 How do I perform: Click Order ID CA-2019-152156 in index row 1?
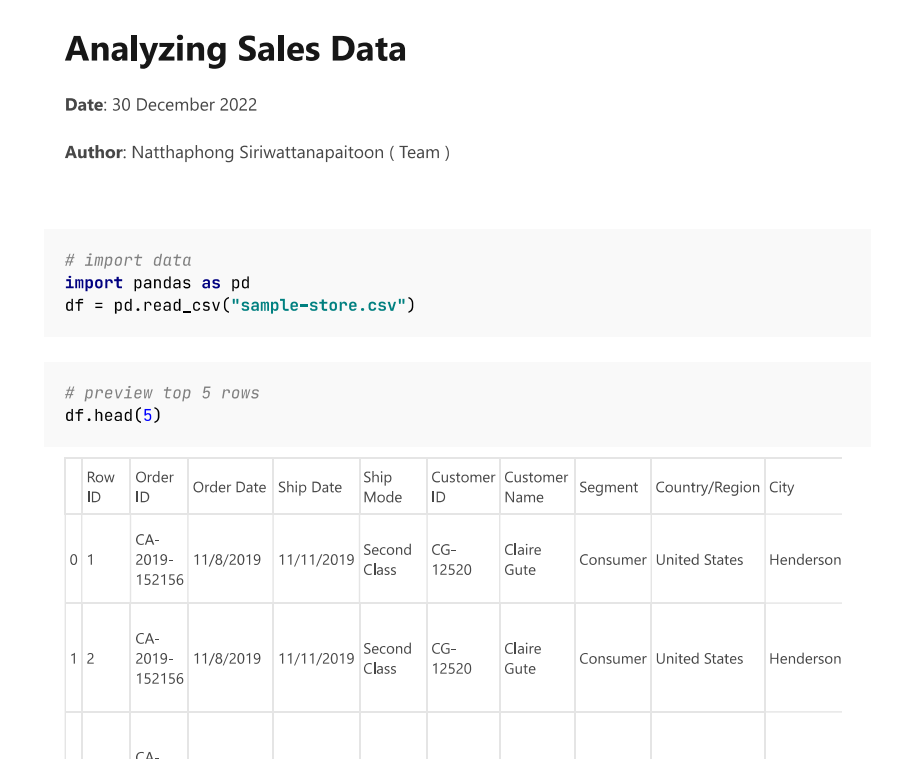tap(159, 658)
